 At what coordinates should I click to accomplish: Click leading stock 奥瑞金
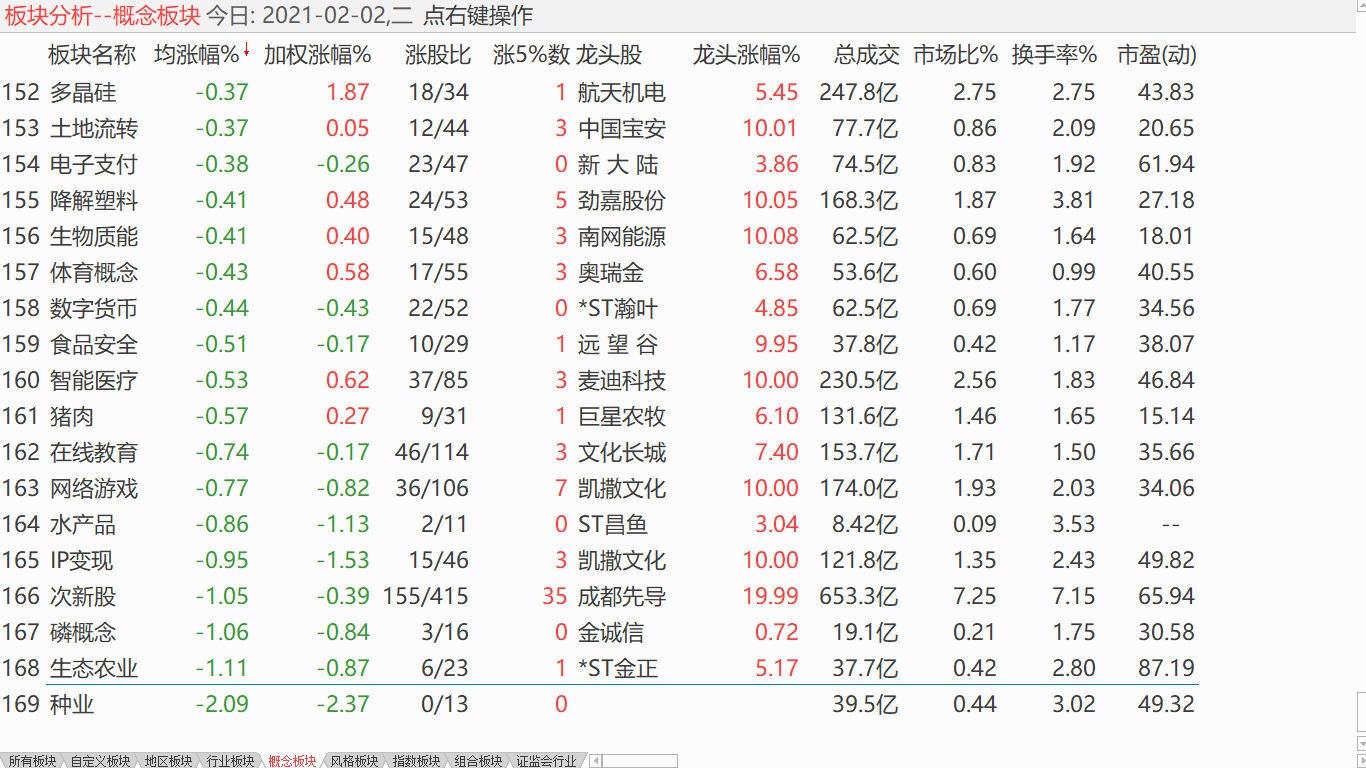click(611, 272)
